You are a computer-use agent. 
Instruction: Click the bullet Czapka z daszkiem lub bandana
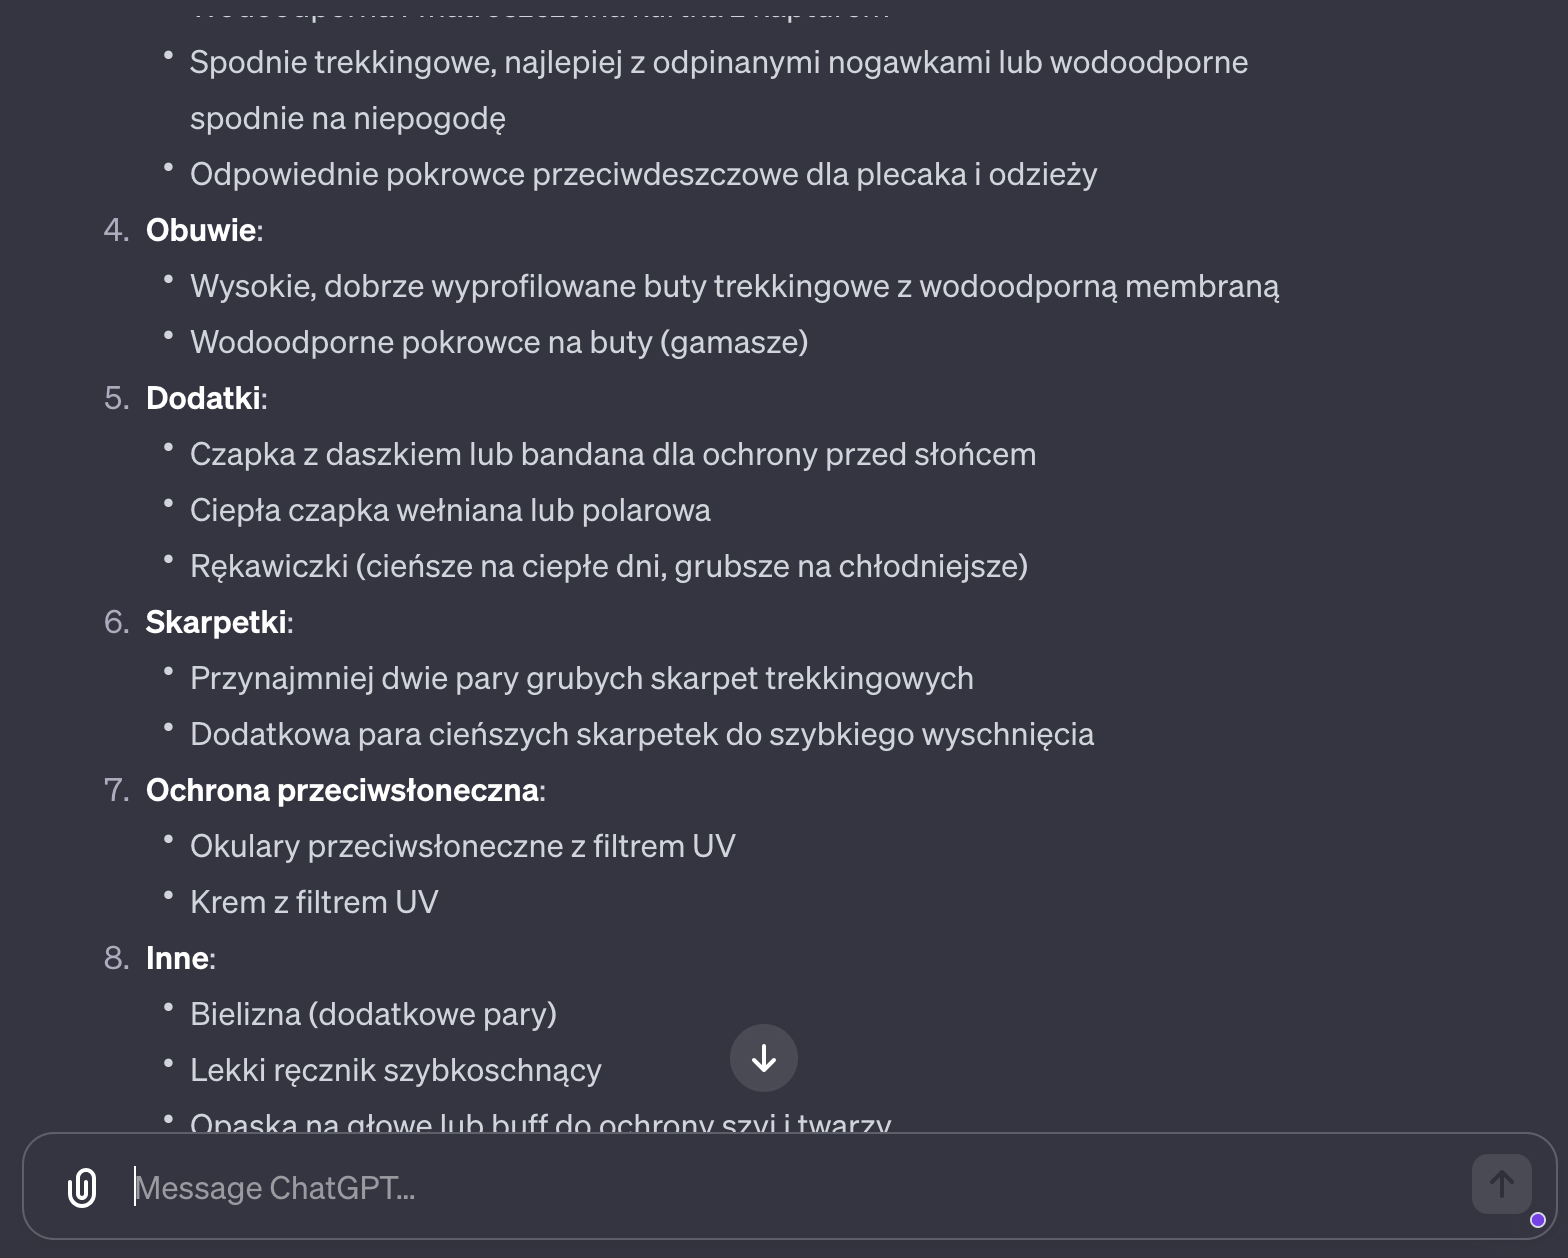(x=613, y=453)
